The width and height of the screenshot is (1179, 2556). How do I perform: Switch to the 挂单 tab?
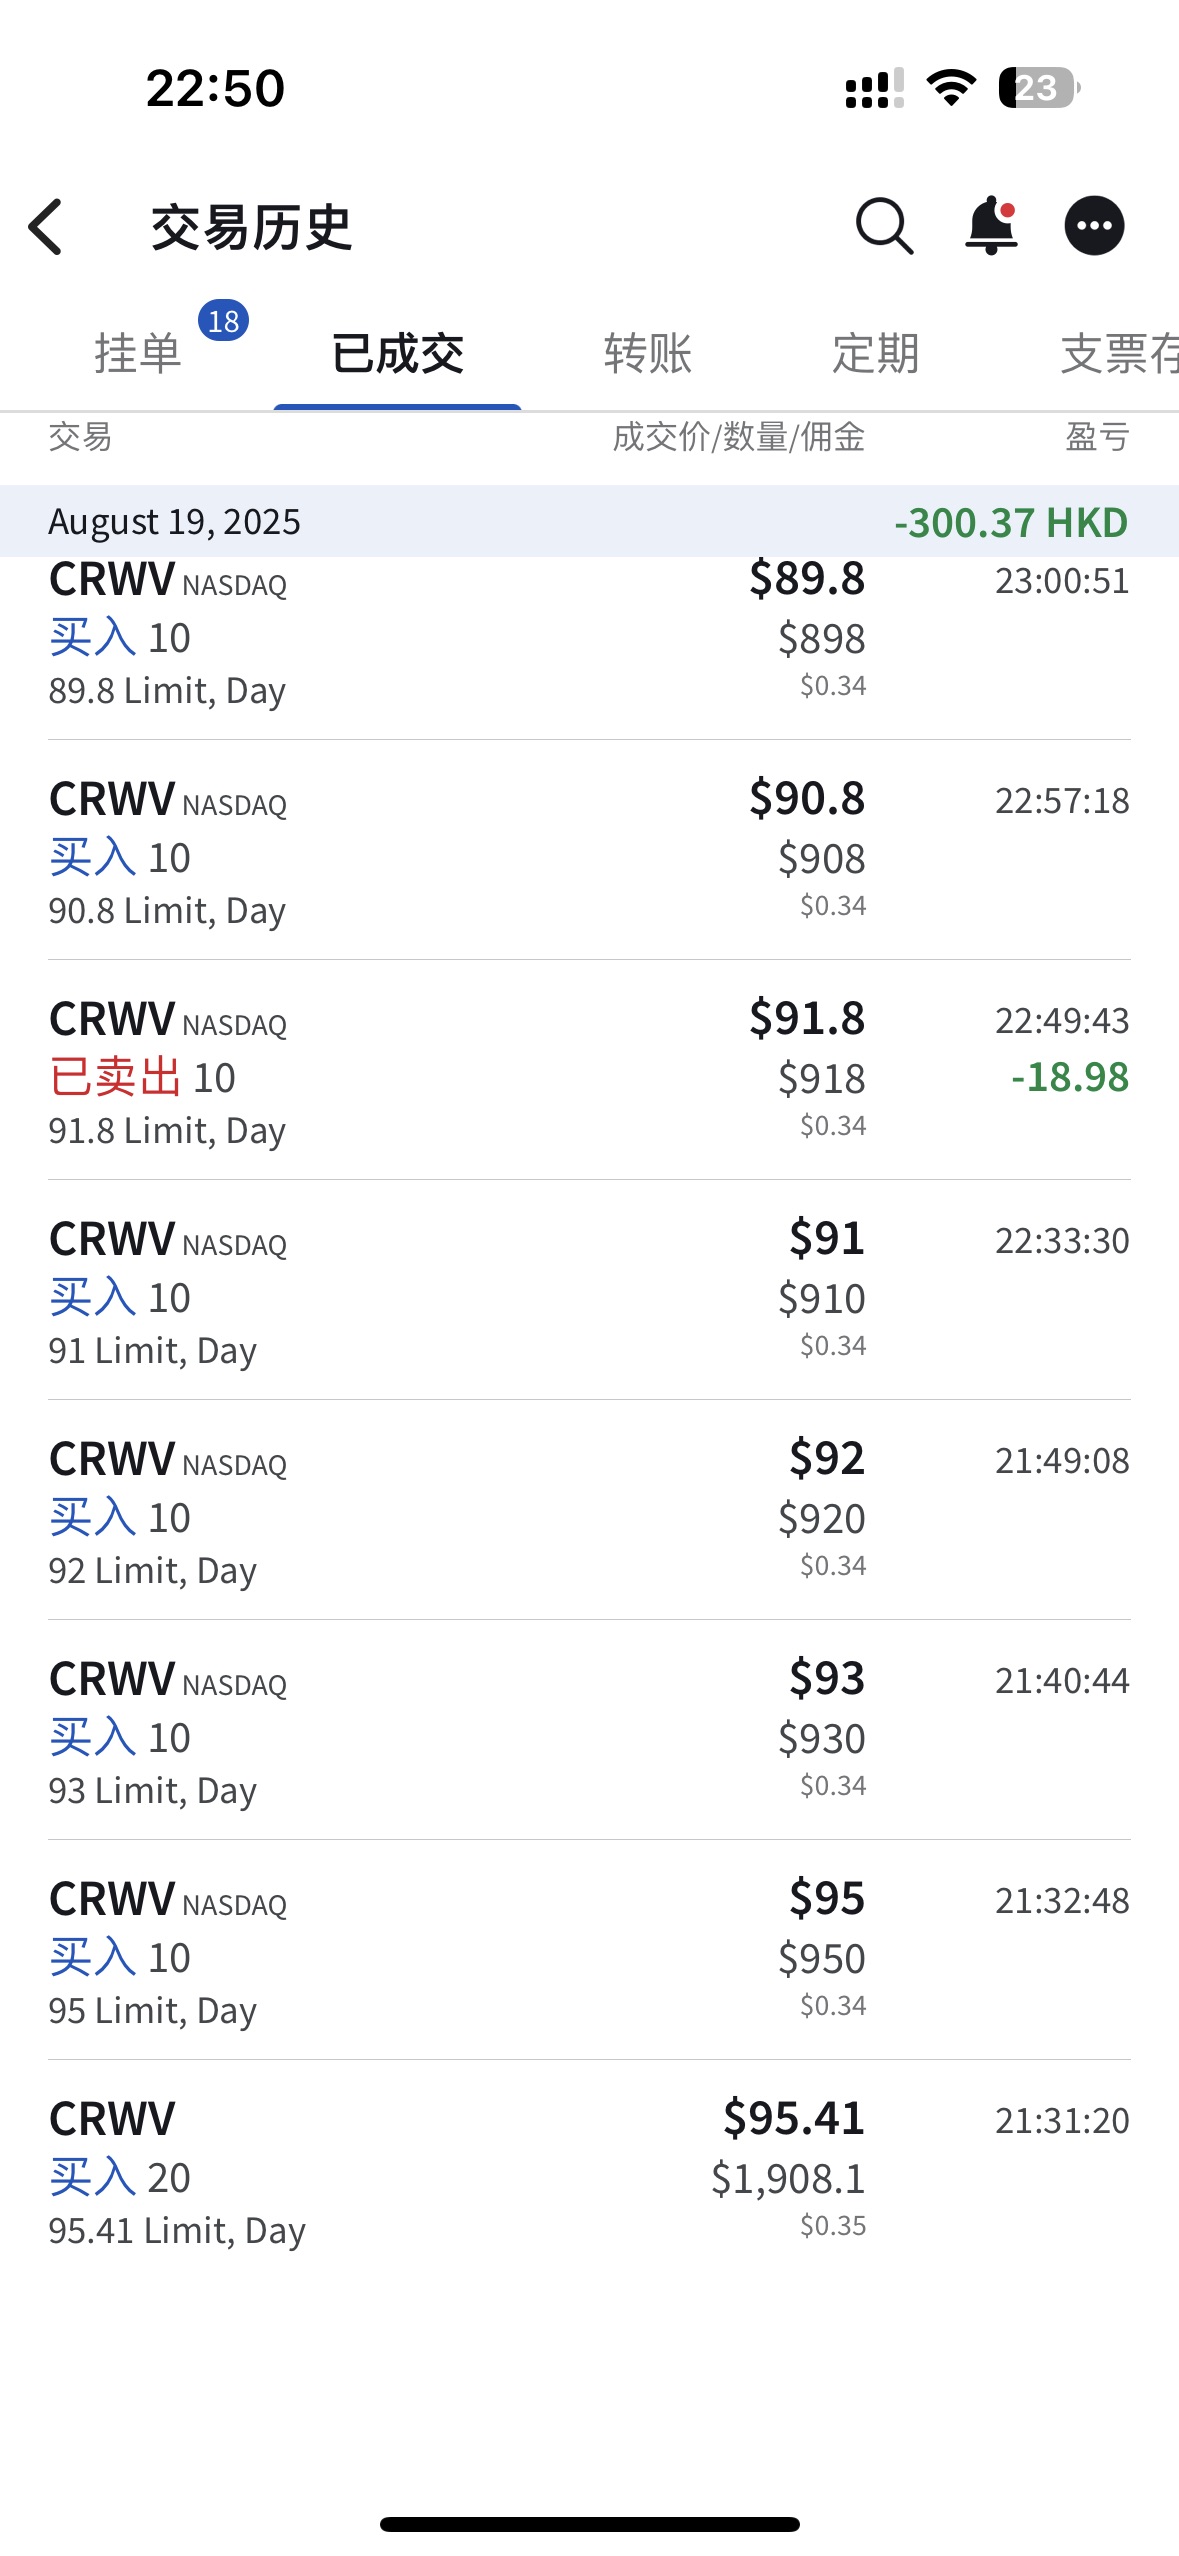click(x=138, y=354)
